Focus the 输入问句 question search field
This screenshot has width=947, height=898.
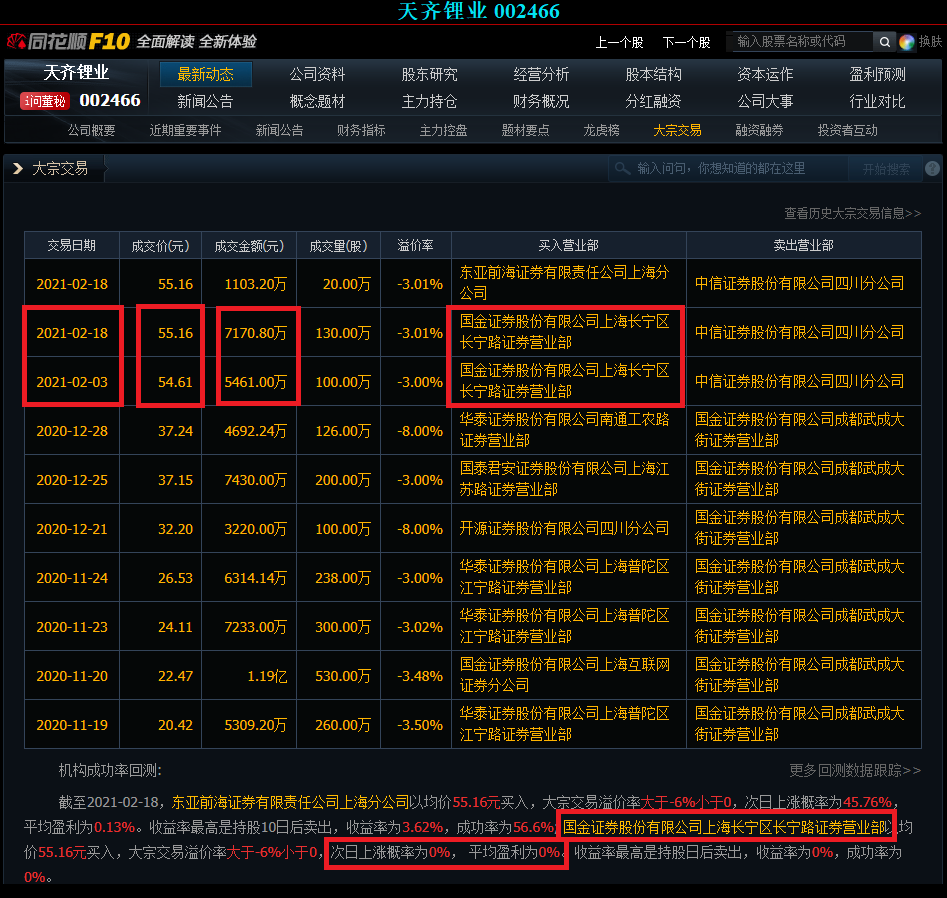[728, 168]
